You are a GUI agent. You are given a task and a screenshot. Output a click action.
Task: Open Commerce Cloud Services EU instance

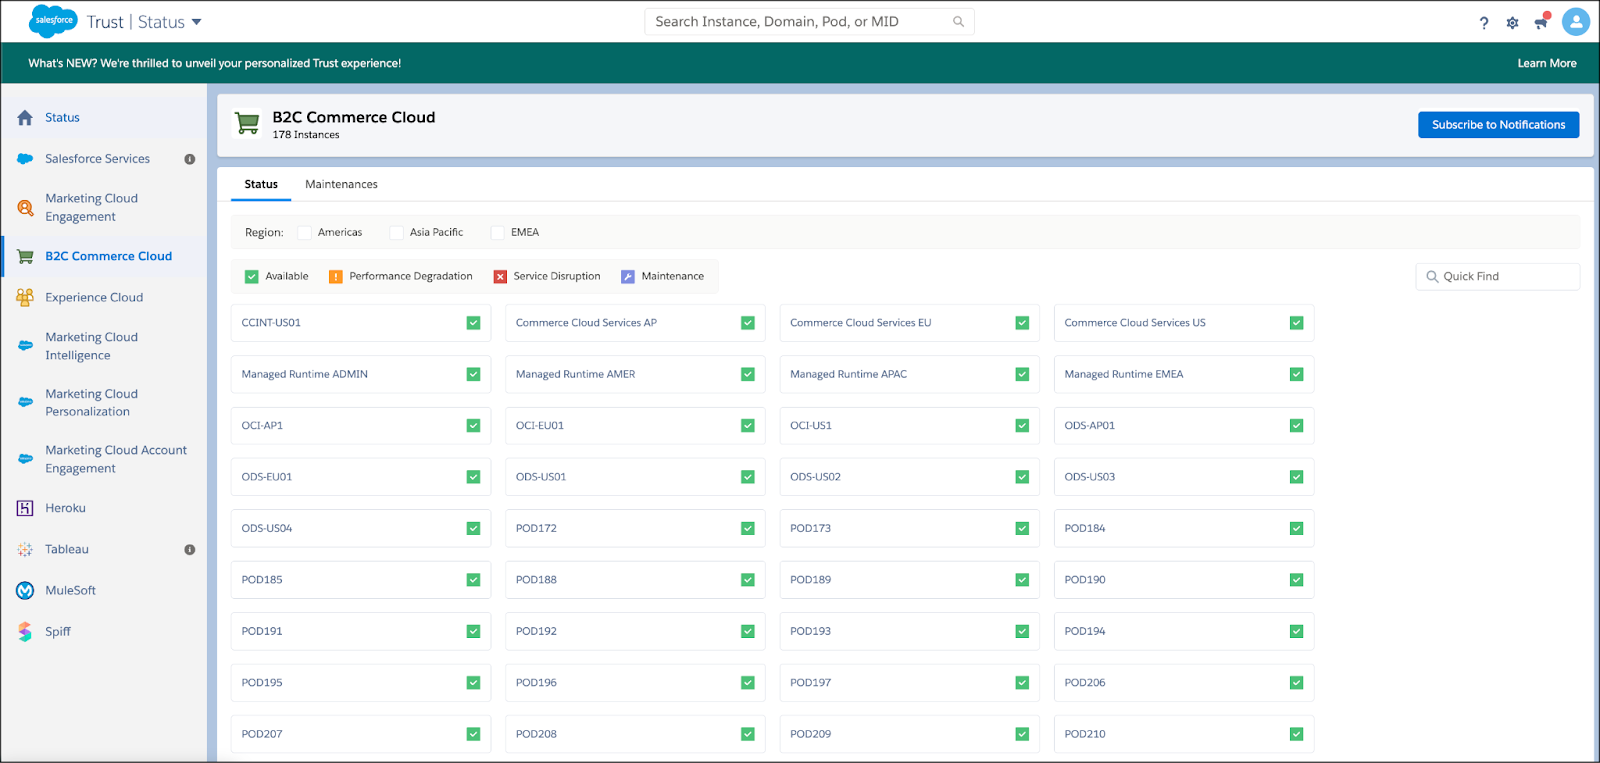point(909,323)
